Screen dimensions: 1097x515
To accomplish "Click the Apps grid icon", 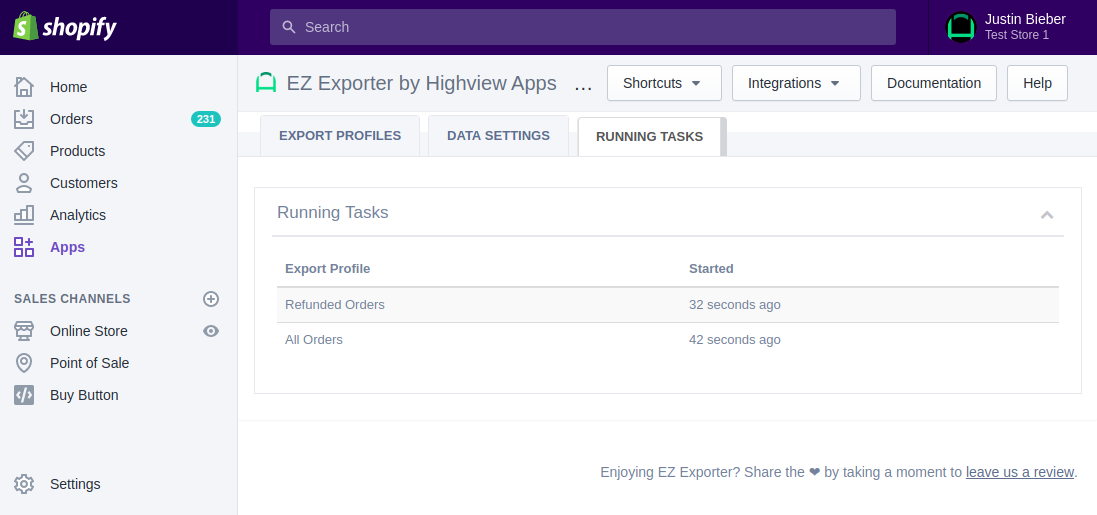I will (x=24, y=247).
